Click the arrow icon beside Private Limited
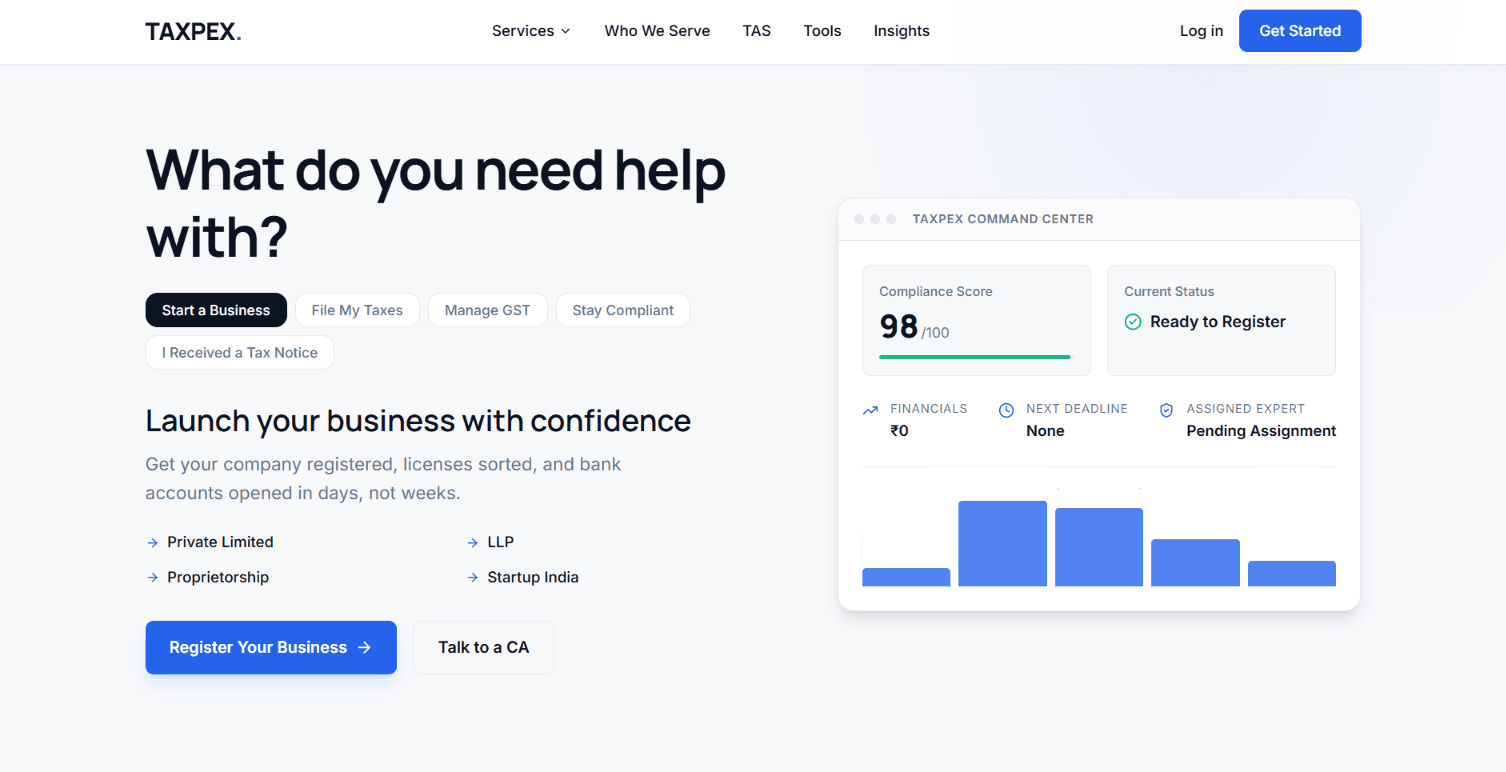The width and height of the screenshot is (1506, 772). coord(153,543)
